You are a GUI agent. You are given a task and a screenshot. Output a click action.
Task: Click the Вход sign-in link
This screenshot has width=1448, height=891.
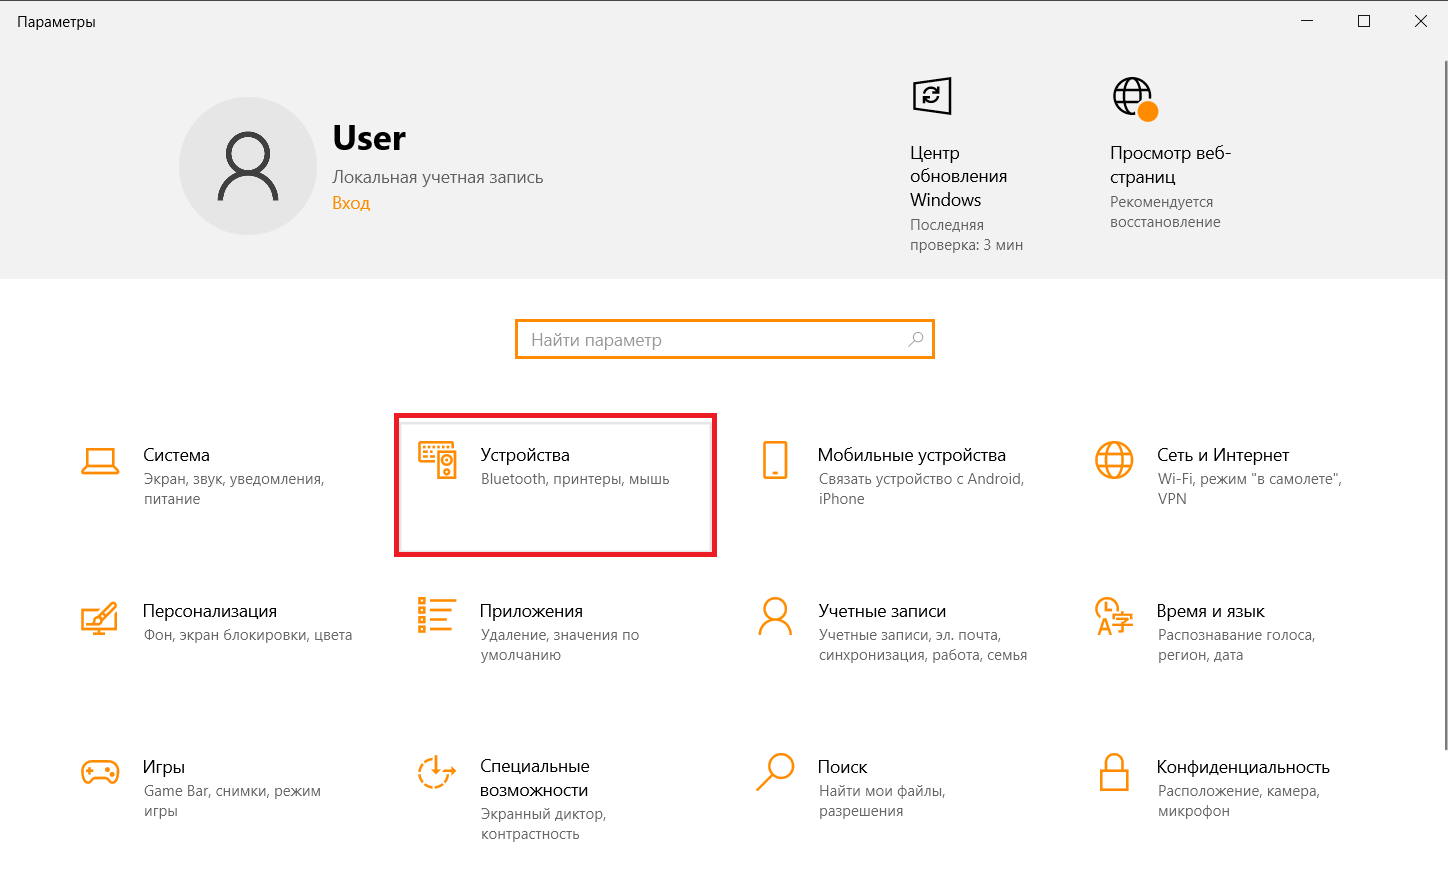(351, 203)
